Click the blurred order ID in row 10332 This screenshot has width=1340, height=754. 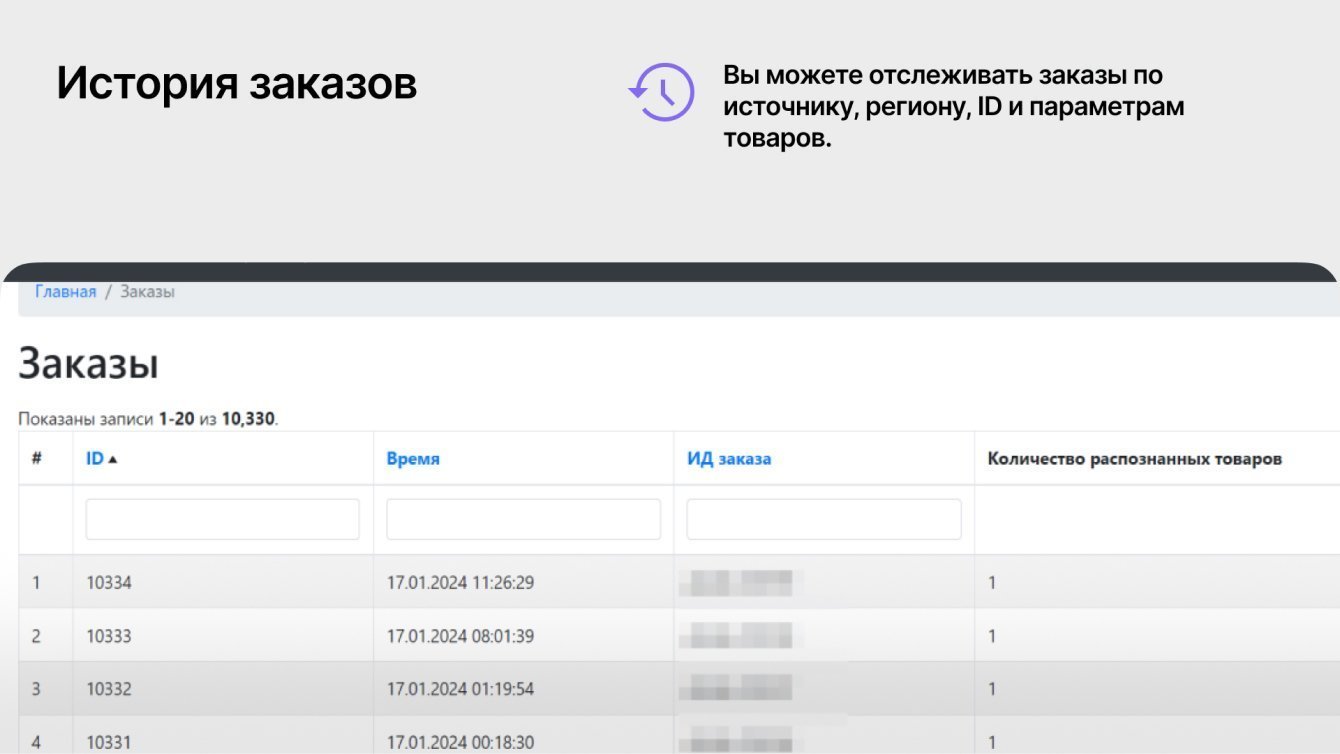742,689
